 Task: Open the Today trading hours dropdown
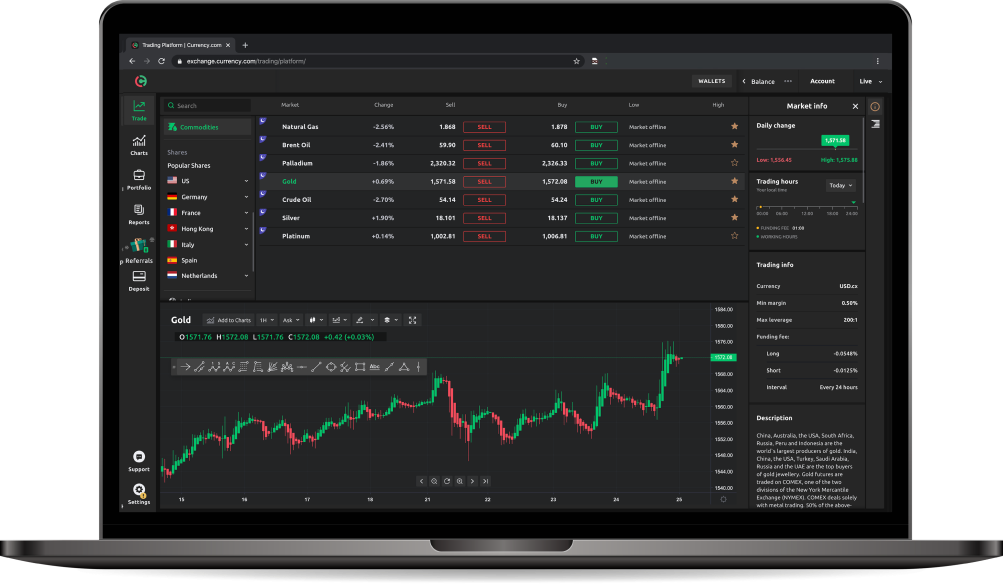tap(840, 185)
